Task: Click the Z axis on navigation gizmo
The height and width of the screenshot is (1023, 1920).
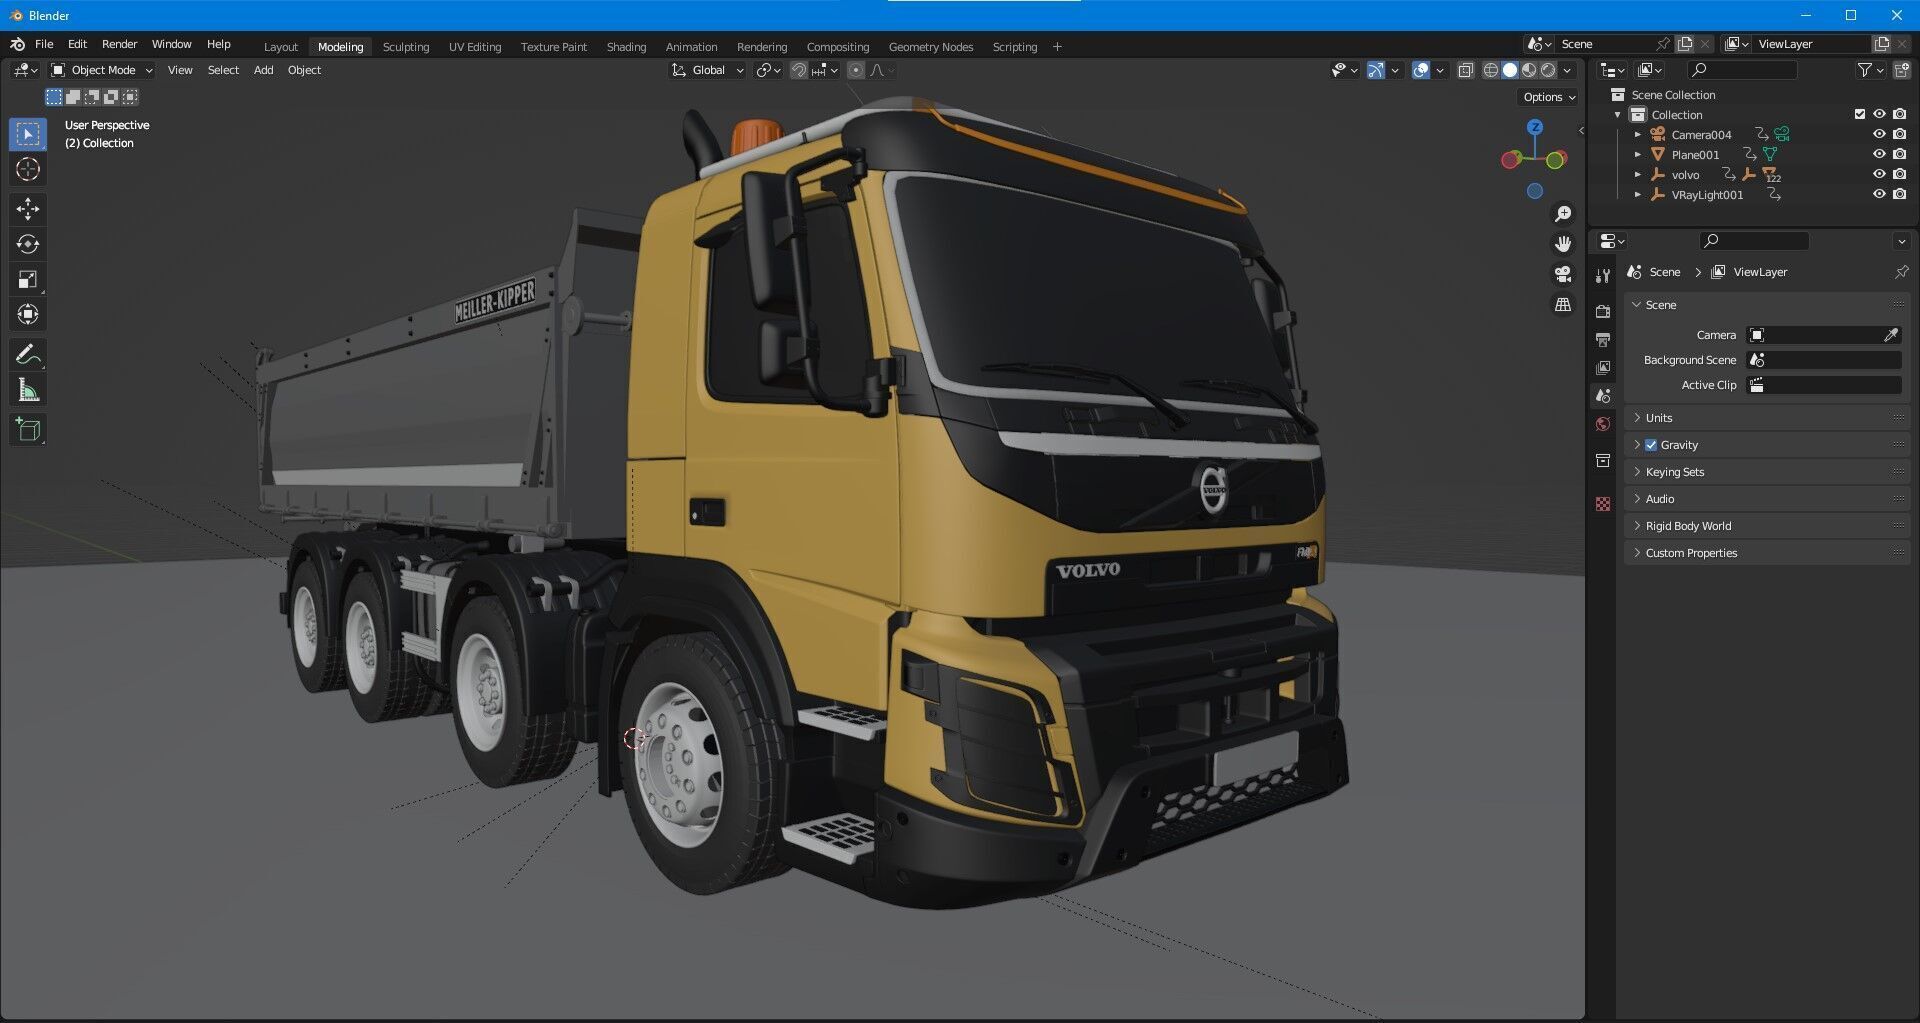Action: click(1535, 128)
